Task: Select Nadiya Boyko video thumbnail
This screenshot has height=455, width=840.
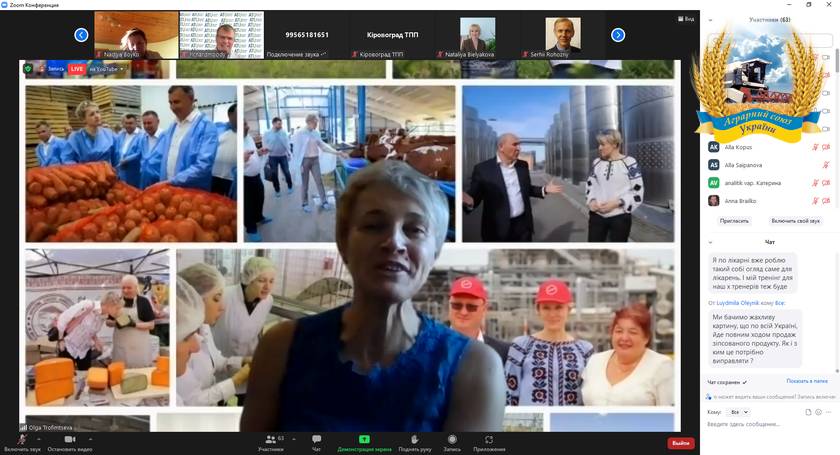Action: [136, 35]
